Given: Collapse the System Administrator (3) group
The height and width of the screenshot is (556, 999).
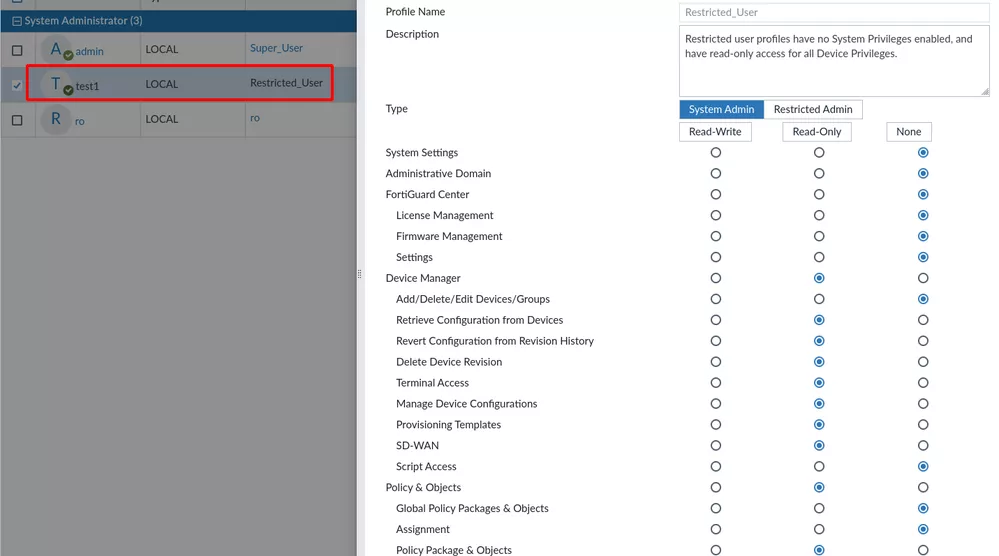Looking at the screenshot, I should (x=17, y=21).
